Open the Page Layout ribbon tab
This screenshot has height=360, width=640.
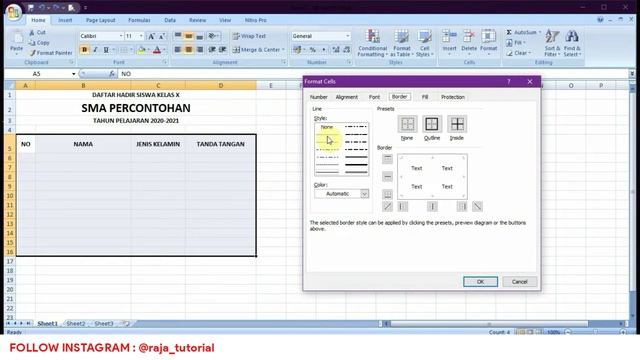100,20
